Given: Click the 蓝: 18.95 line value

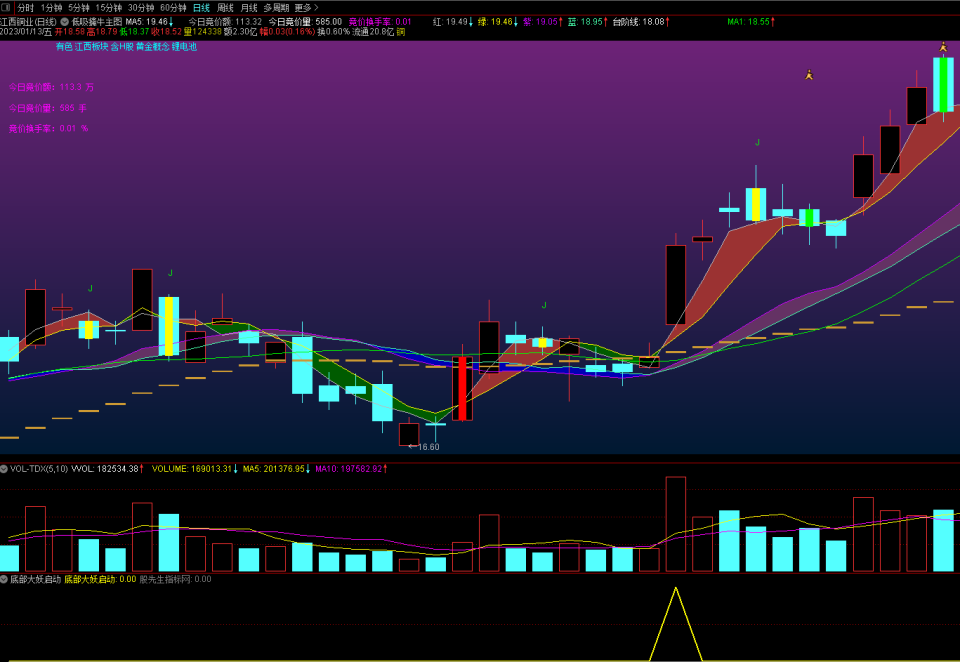Looking at the screenshot, I should 588,21.
